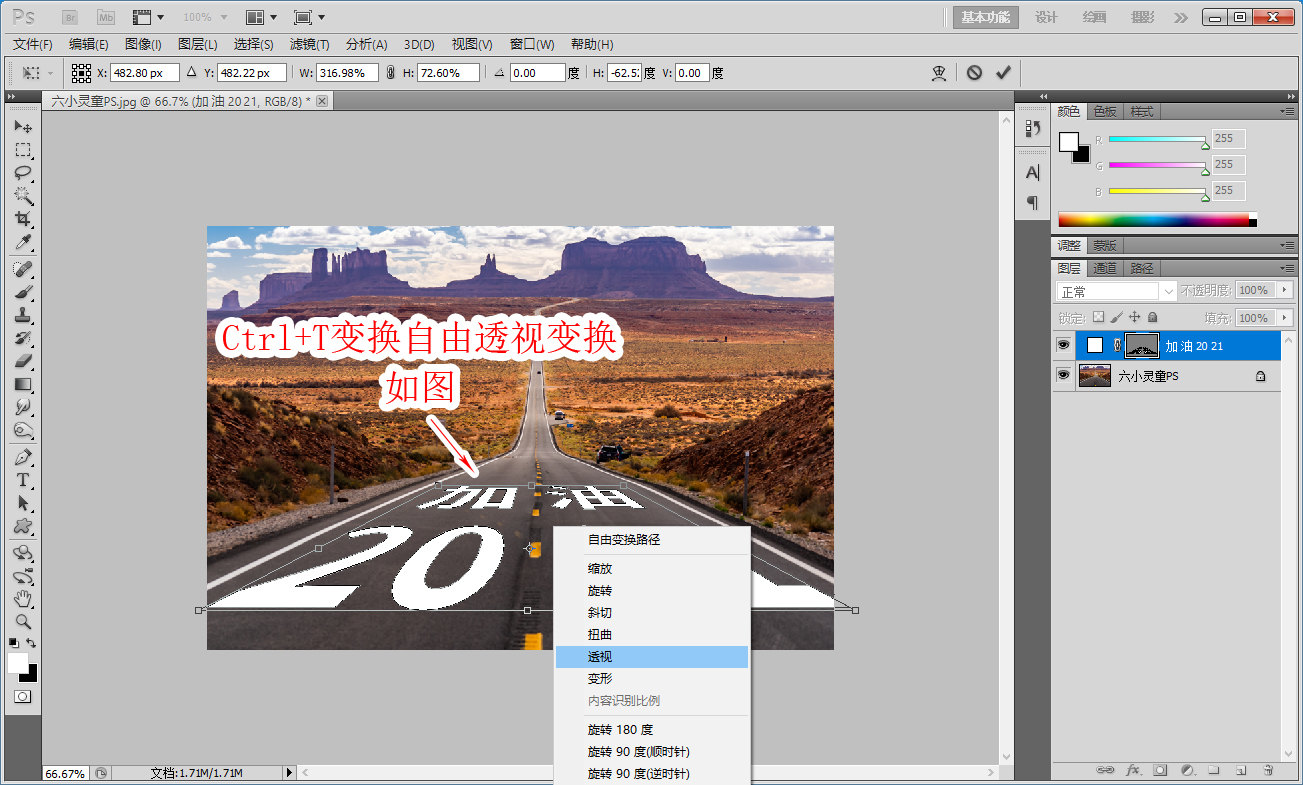Select the Healing Brush tool
1303x785 pixels.
[23, 269]
